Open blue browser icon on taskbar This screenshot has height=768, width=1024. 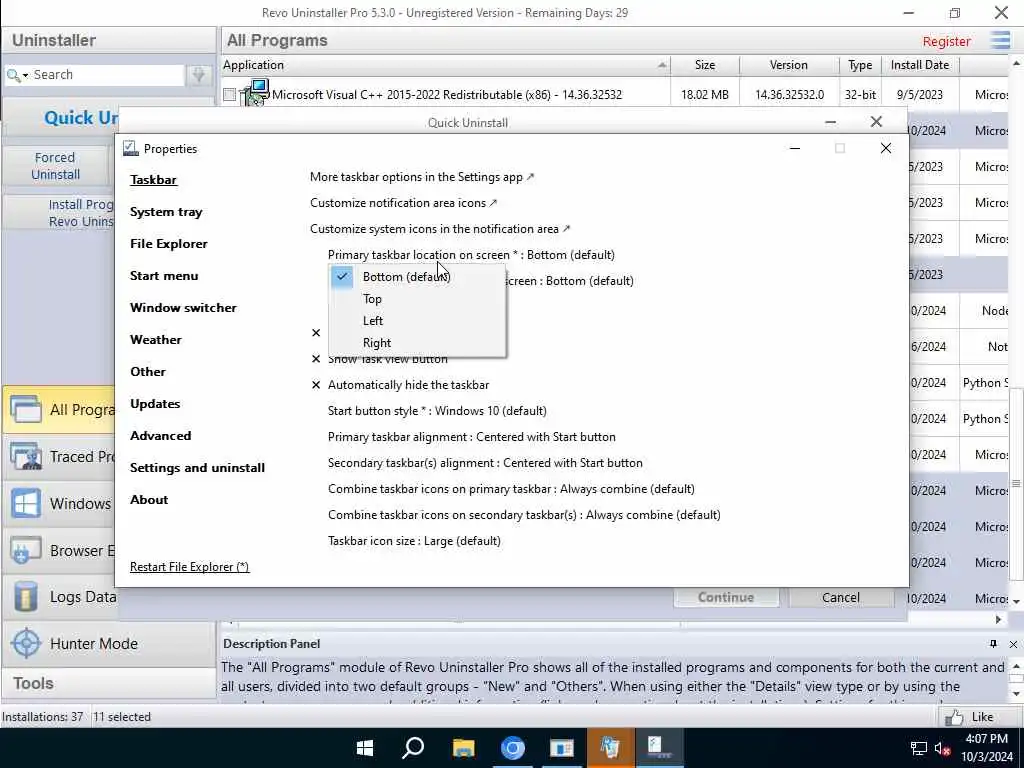click(513, 748)
